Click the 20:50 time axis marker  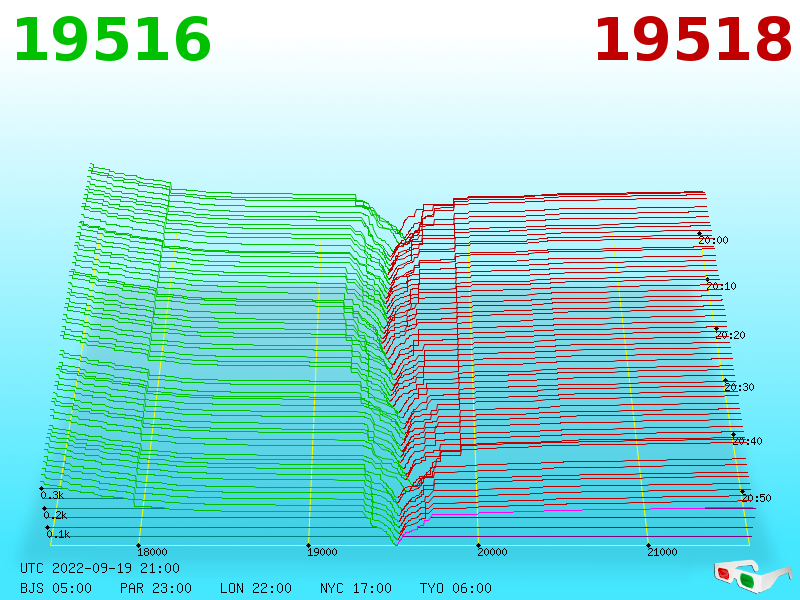(756, 498)
